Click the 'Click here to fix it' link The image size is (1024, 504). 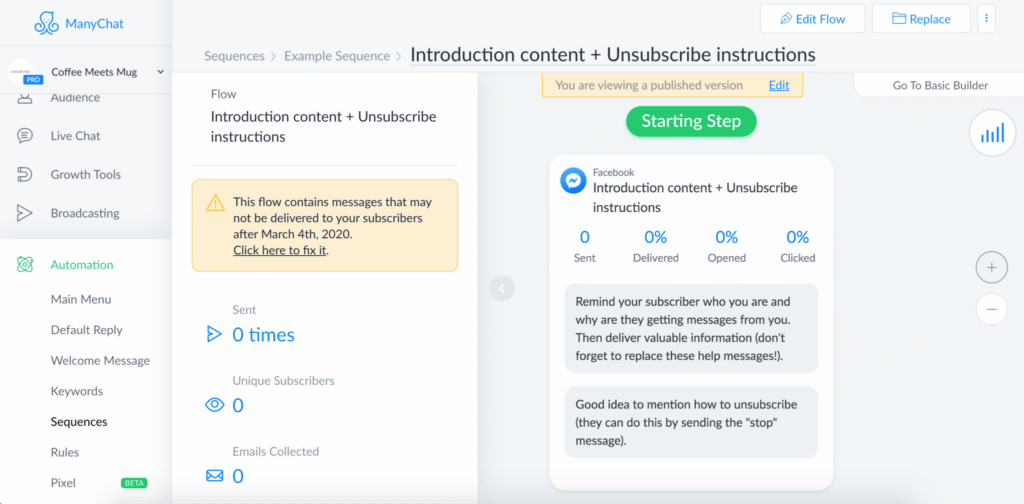pyautogui.click(x=280, y=250)
